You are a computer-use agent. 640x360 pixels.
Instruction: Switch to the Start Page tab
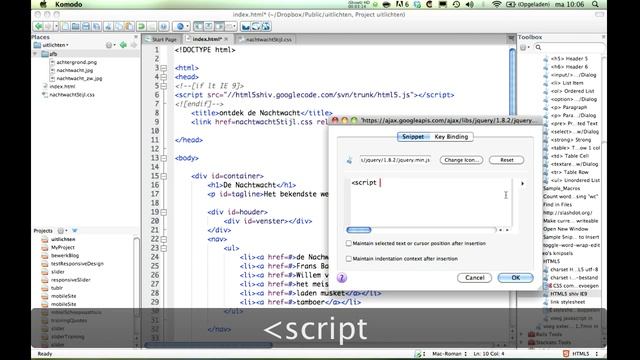162,39
